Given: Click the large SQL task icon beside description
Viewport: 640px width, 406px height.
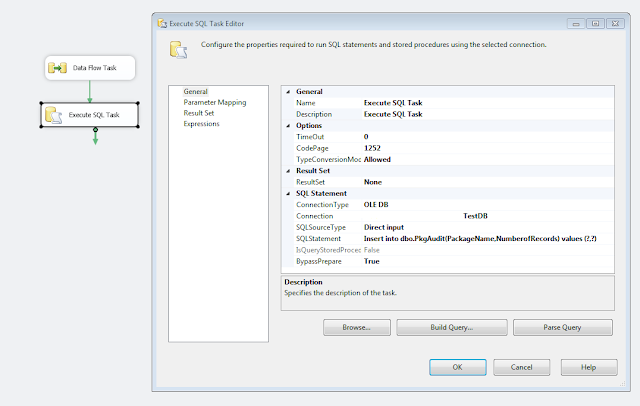Looking at the screenshot, I should [178, 49].
